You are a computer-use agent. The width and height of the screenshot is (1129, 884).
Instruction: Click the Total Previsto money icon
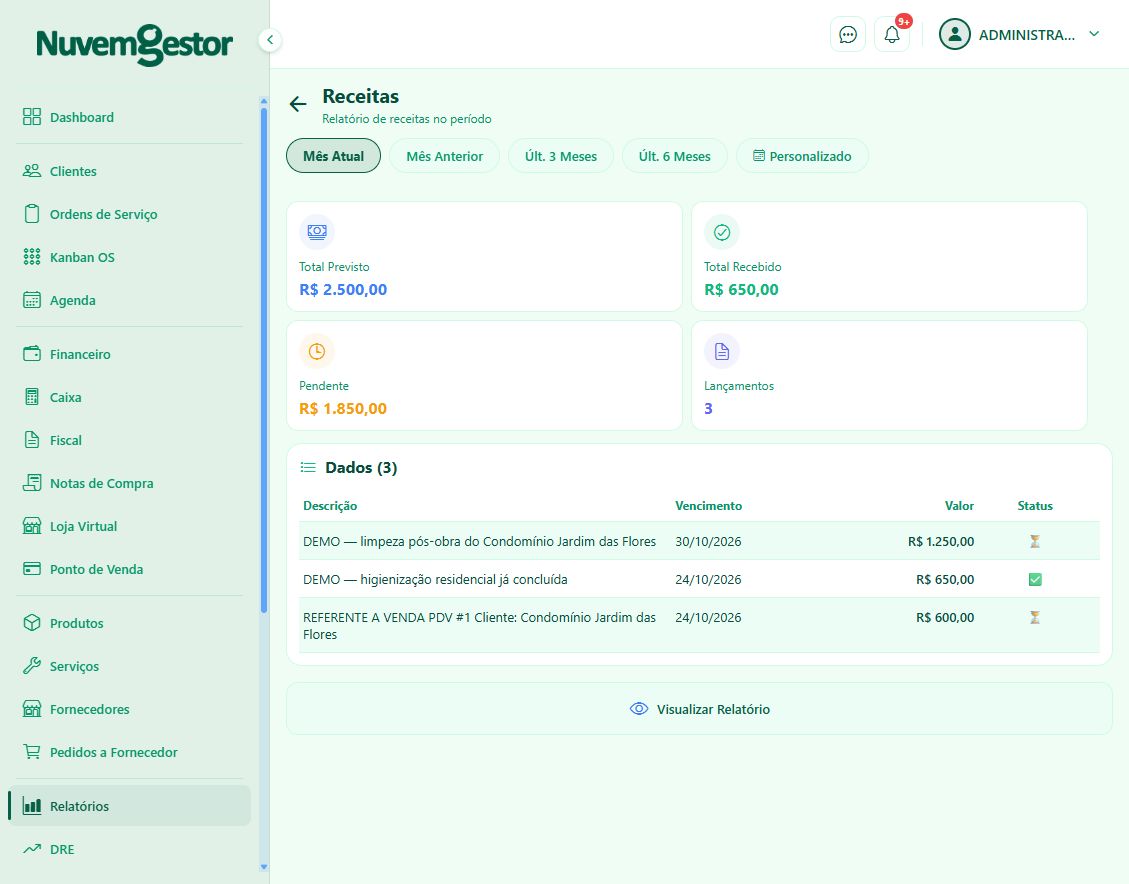317,232
